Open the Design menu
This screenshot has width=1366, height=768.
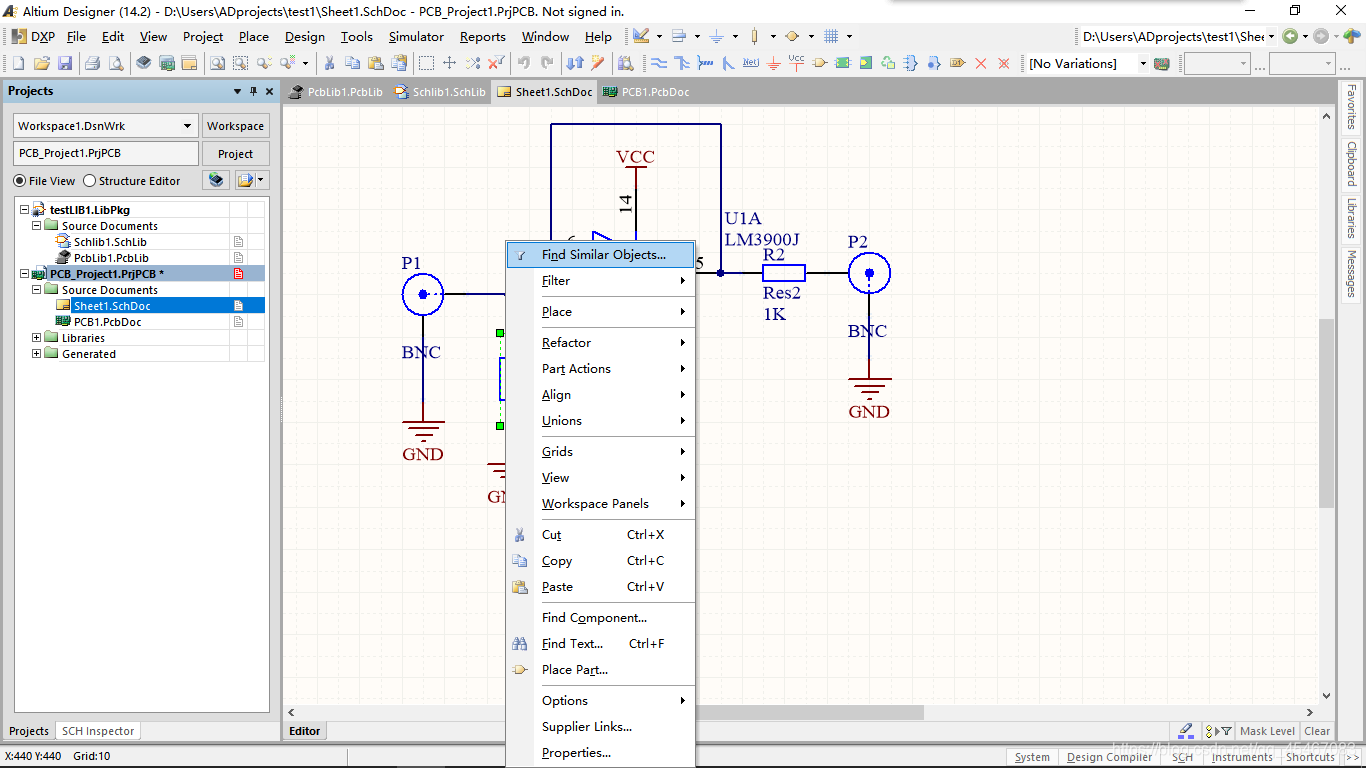click(x=305, y=36)
